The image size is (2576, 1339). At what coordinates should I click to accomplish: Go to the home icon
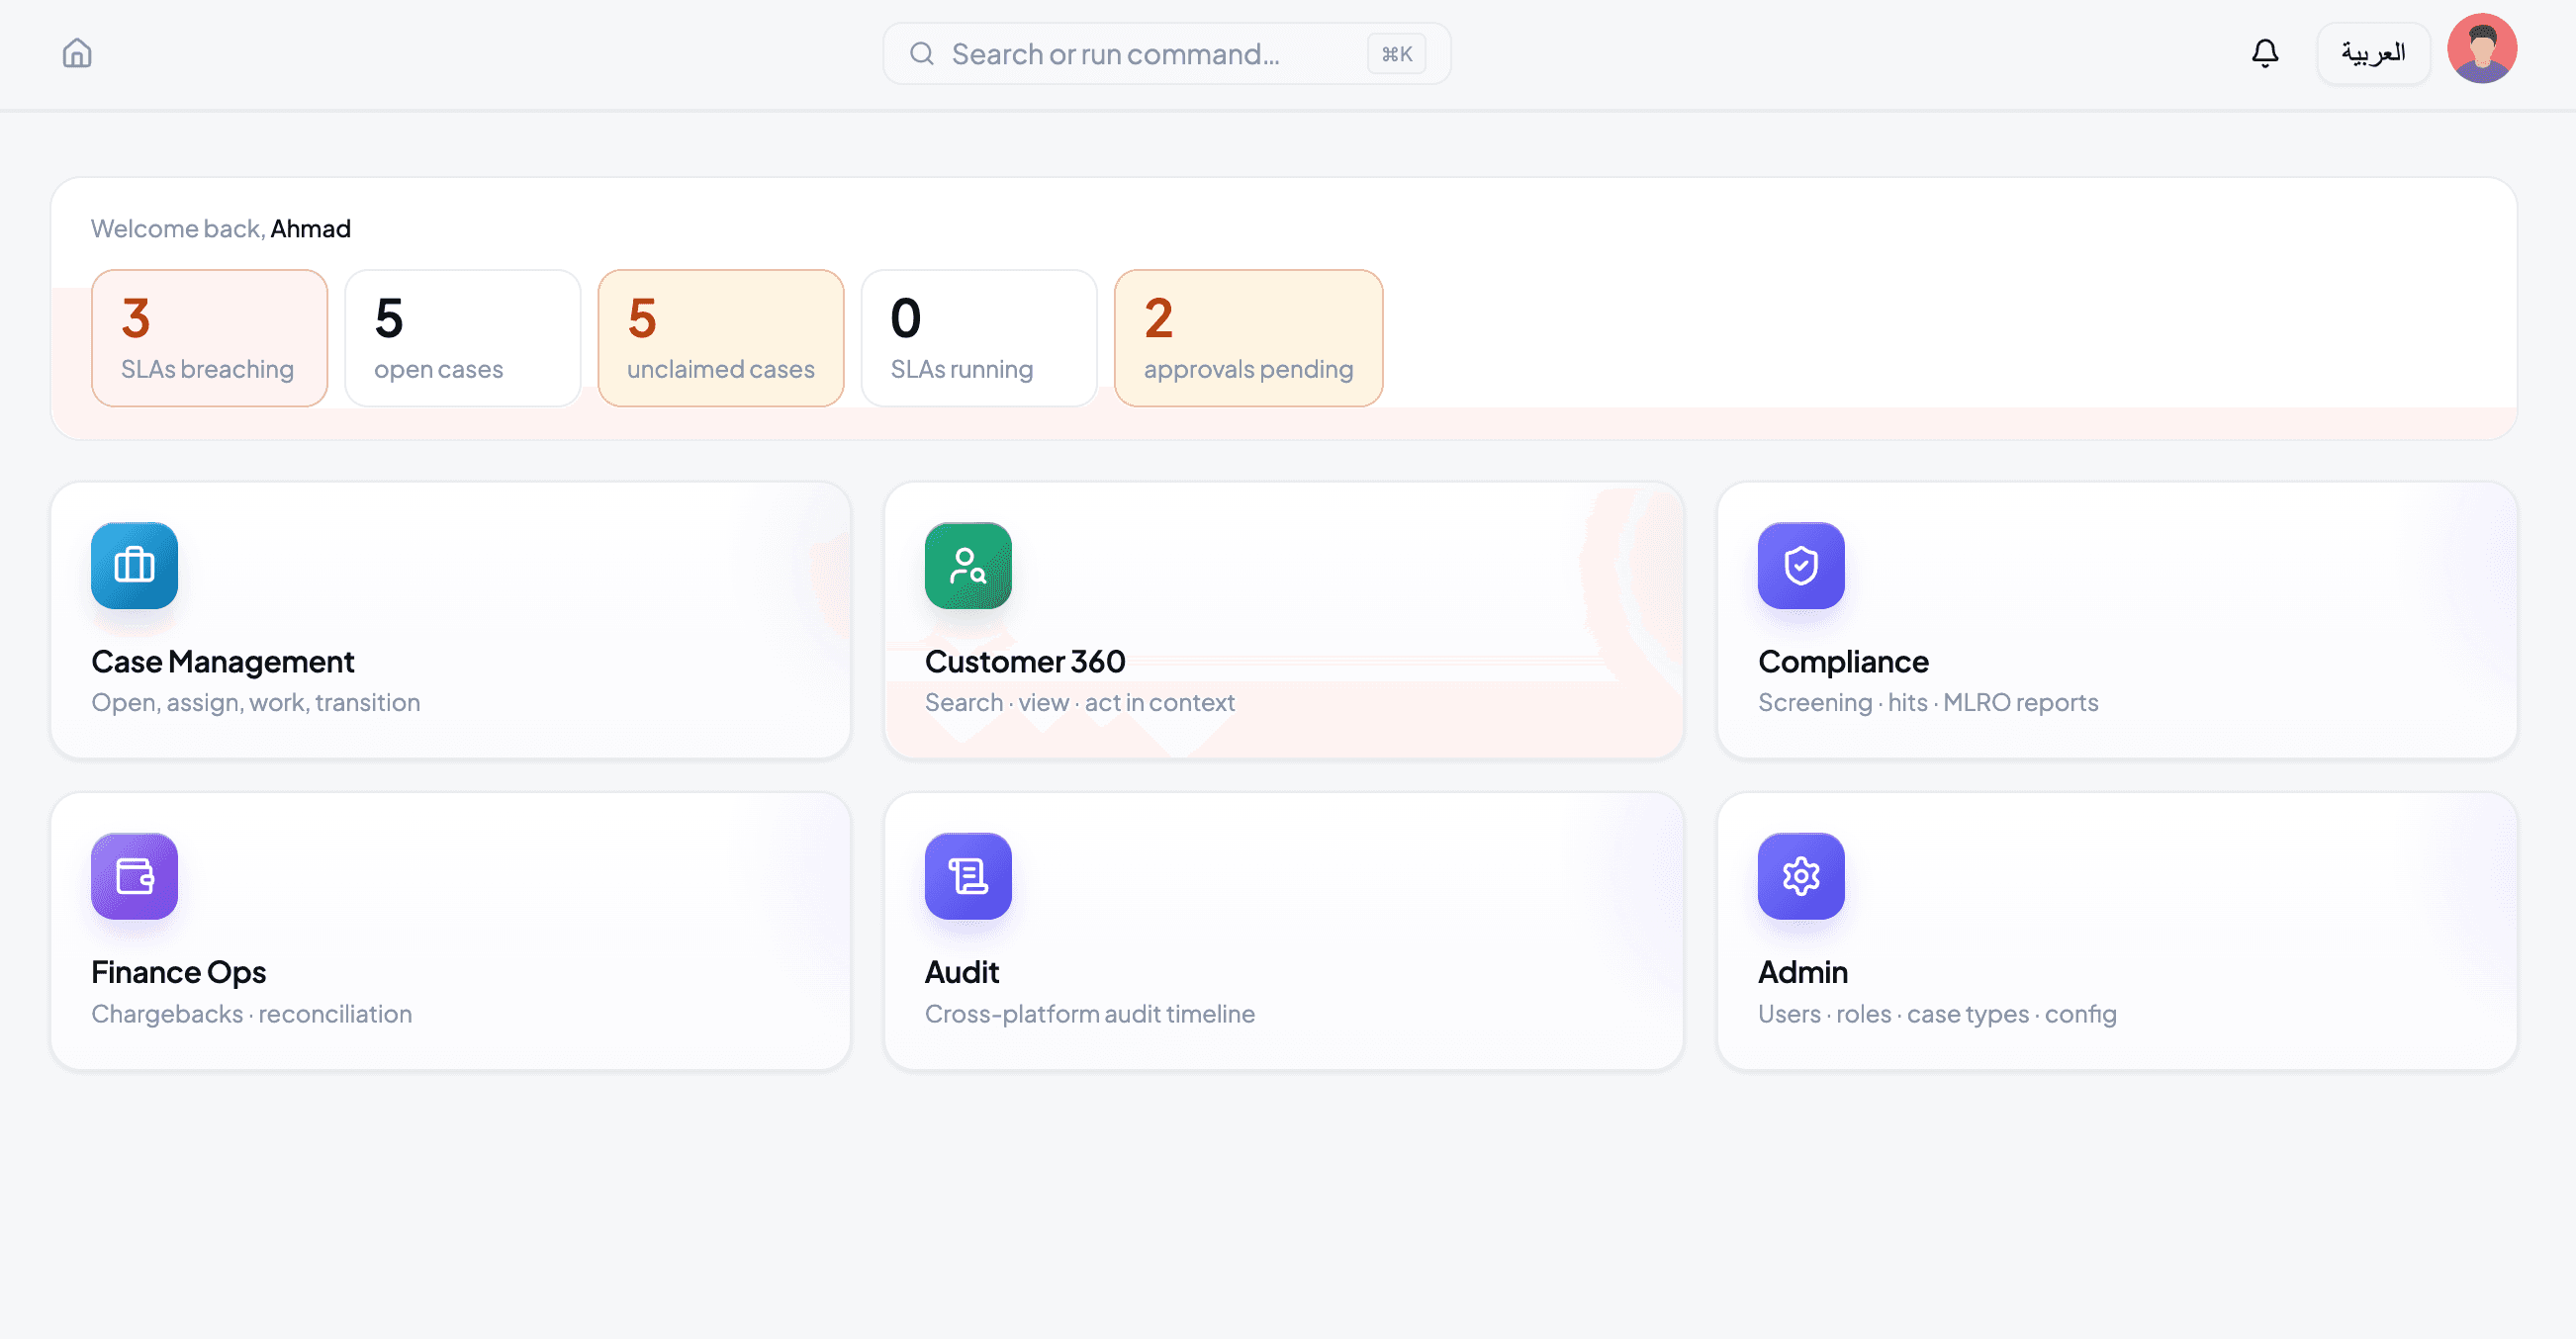(x=77, y=53)
